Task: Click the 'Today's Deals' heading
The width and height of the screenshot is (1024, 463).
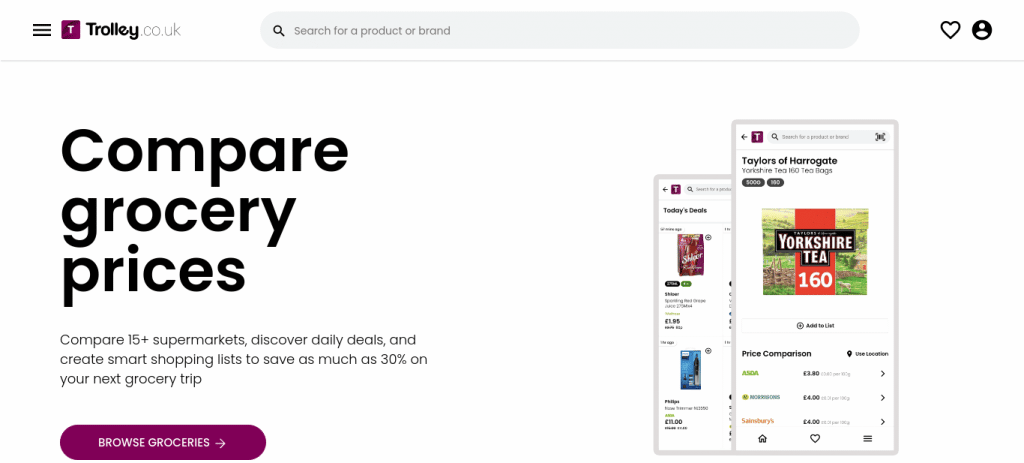Action: (x=684, y=210)
